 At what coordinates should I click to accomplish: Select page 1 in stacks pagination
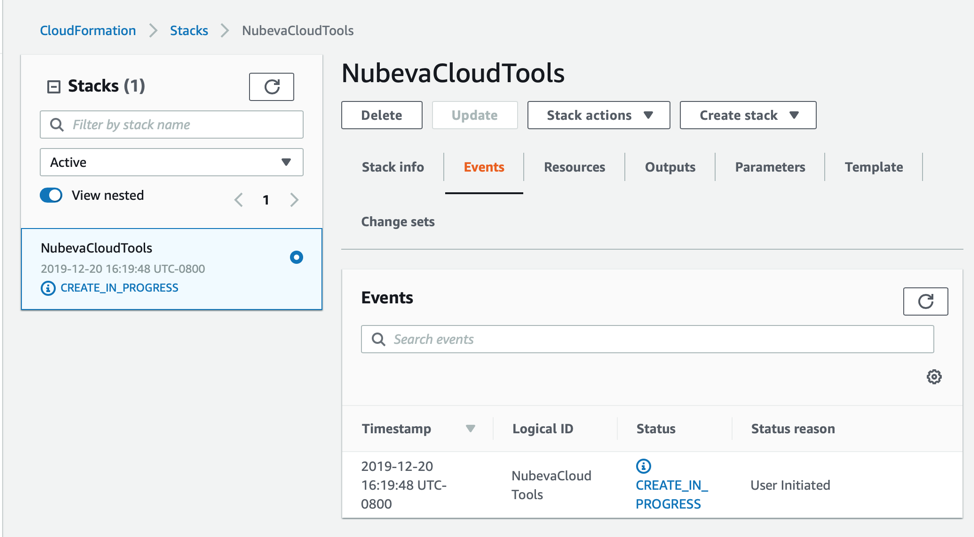tap(266, 200)
